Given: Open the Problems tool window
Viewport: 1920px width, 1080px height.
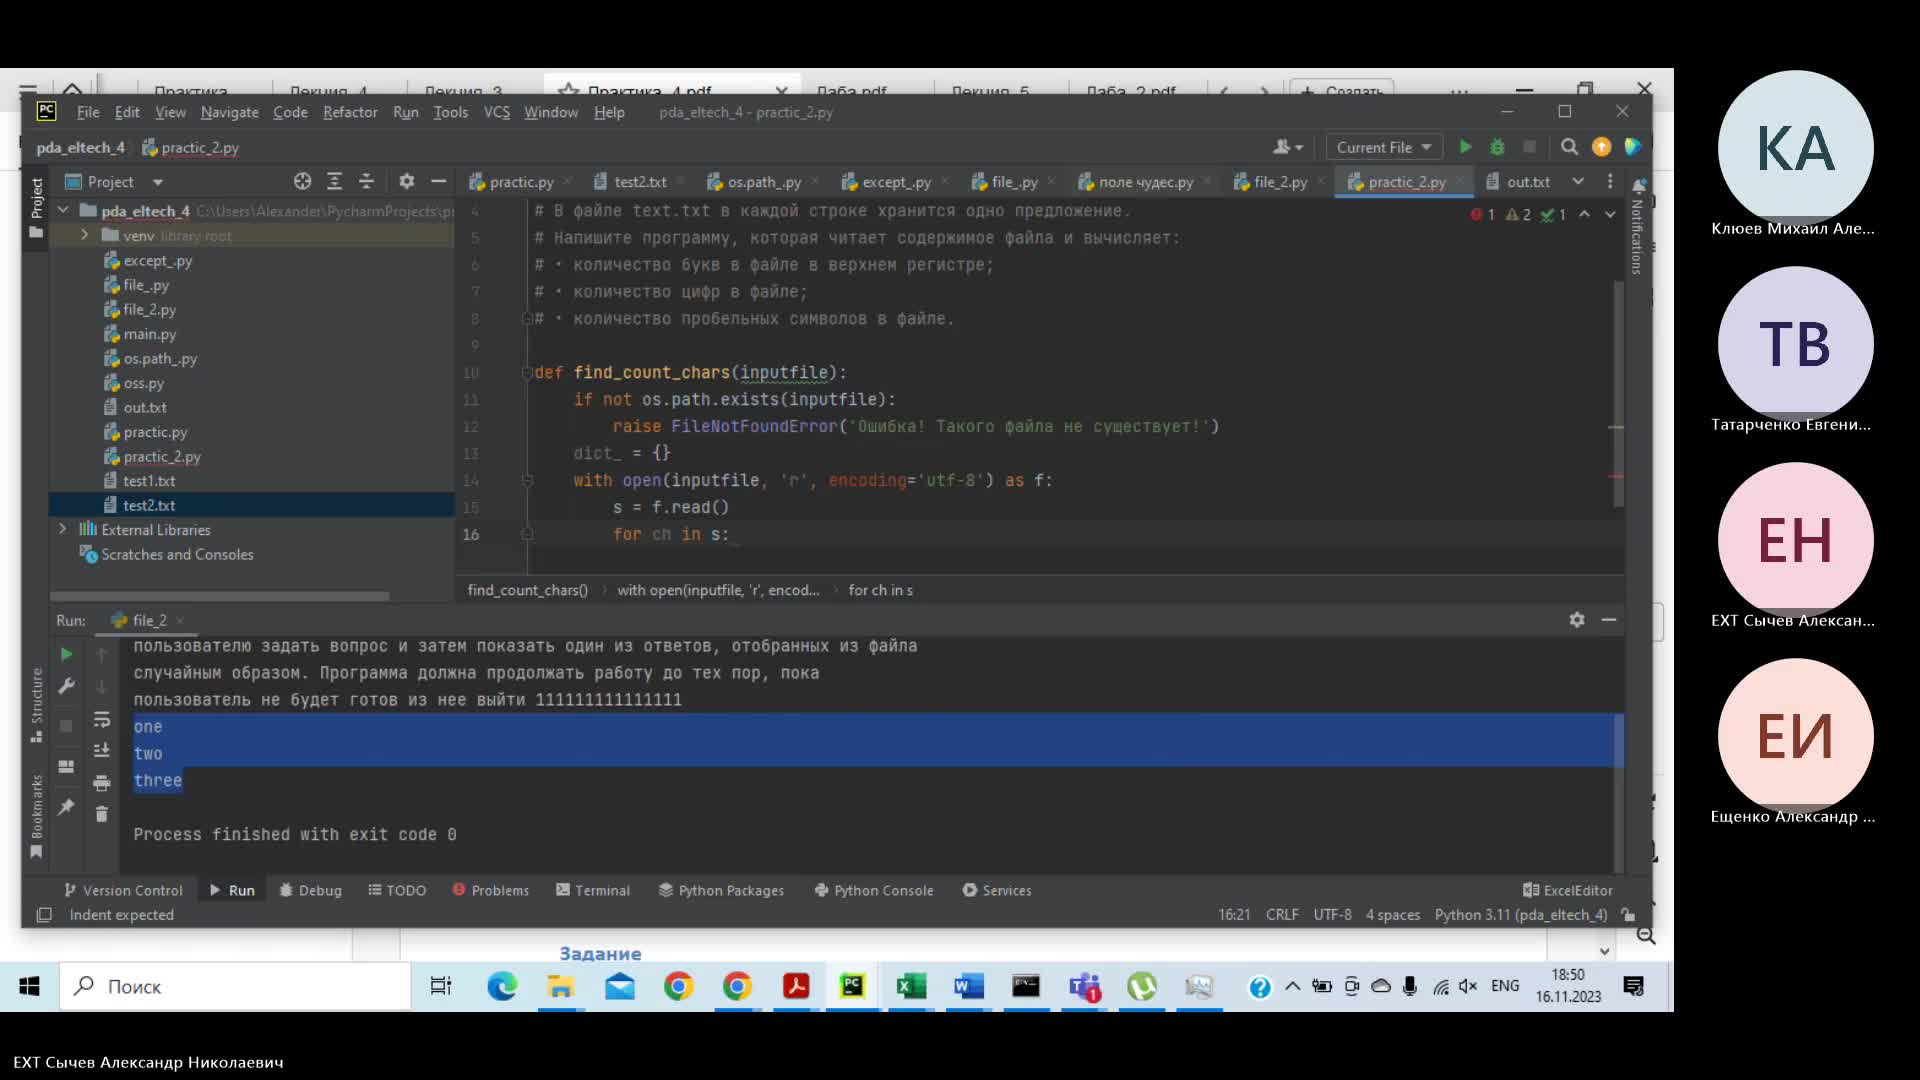Looking at the screenshot, I should 490,890.
